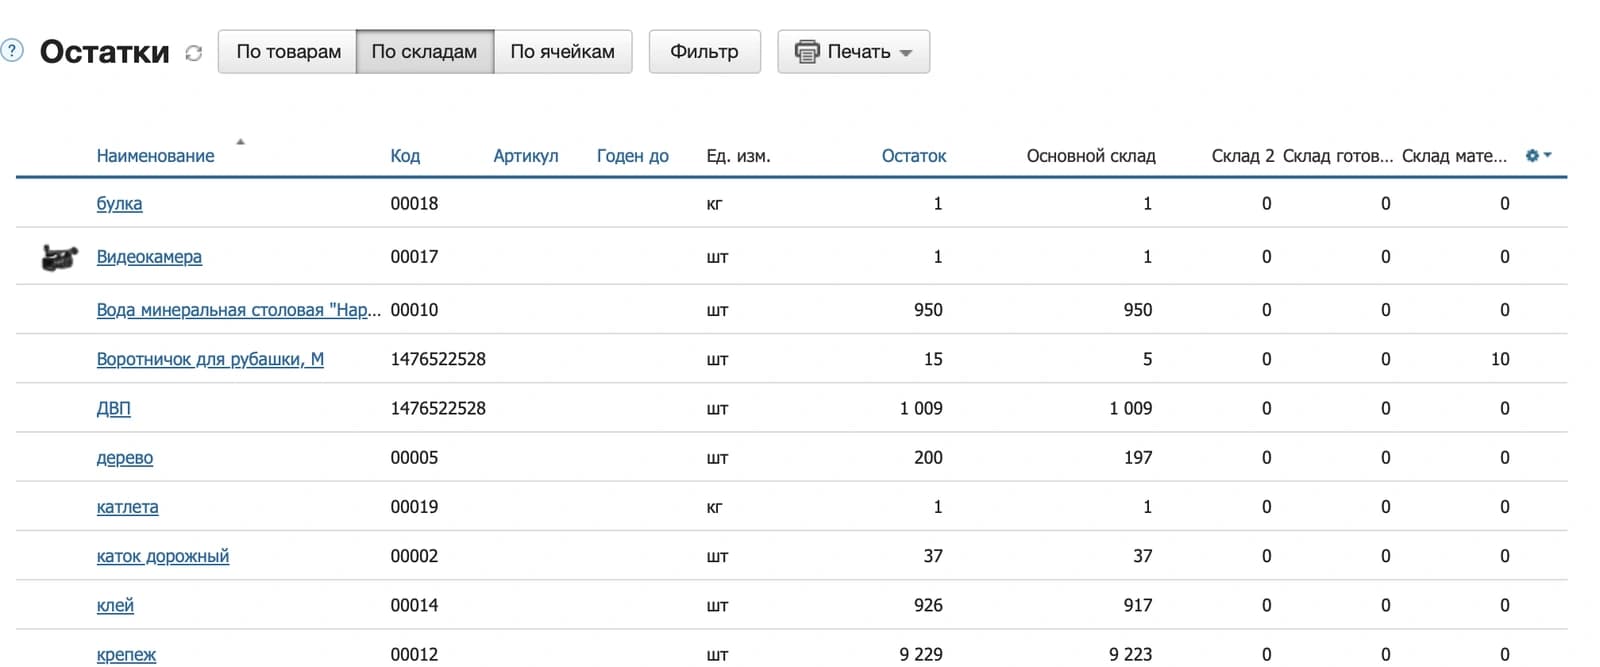Viewport: 1600px width, 667px height.
Task: Open the Видеокамера product thumbnail
Action: pos(59,257)
